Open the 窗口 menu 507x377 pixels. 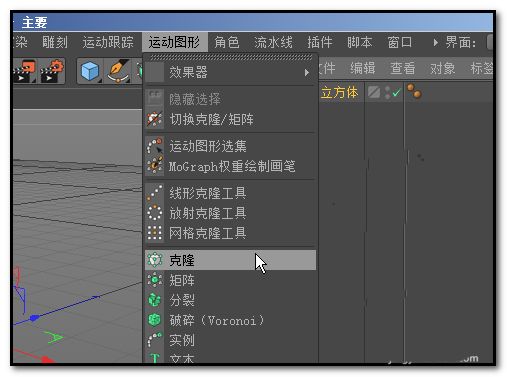tap(399, 42)
